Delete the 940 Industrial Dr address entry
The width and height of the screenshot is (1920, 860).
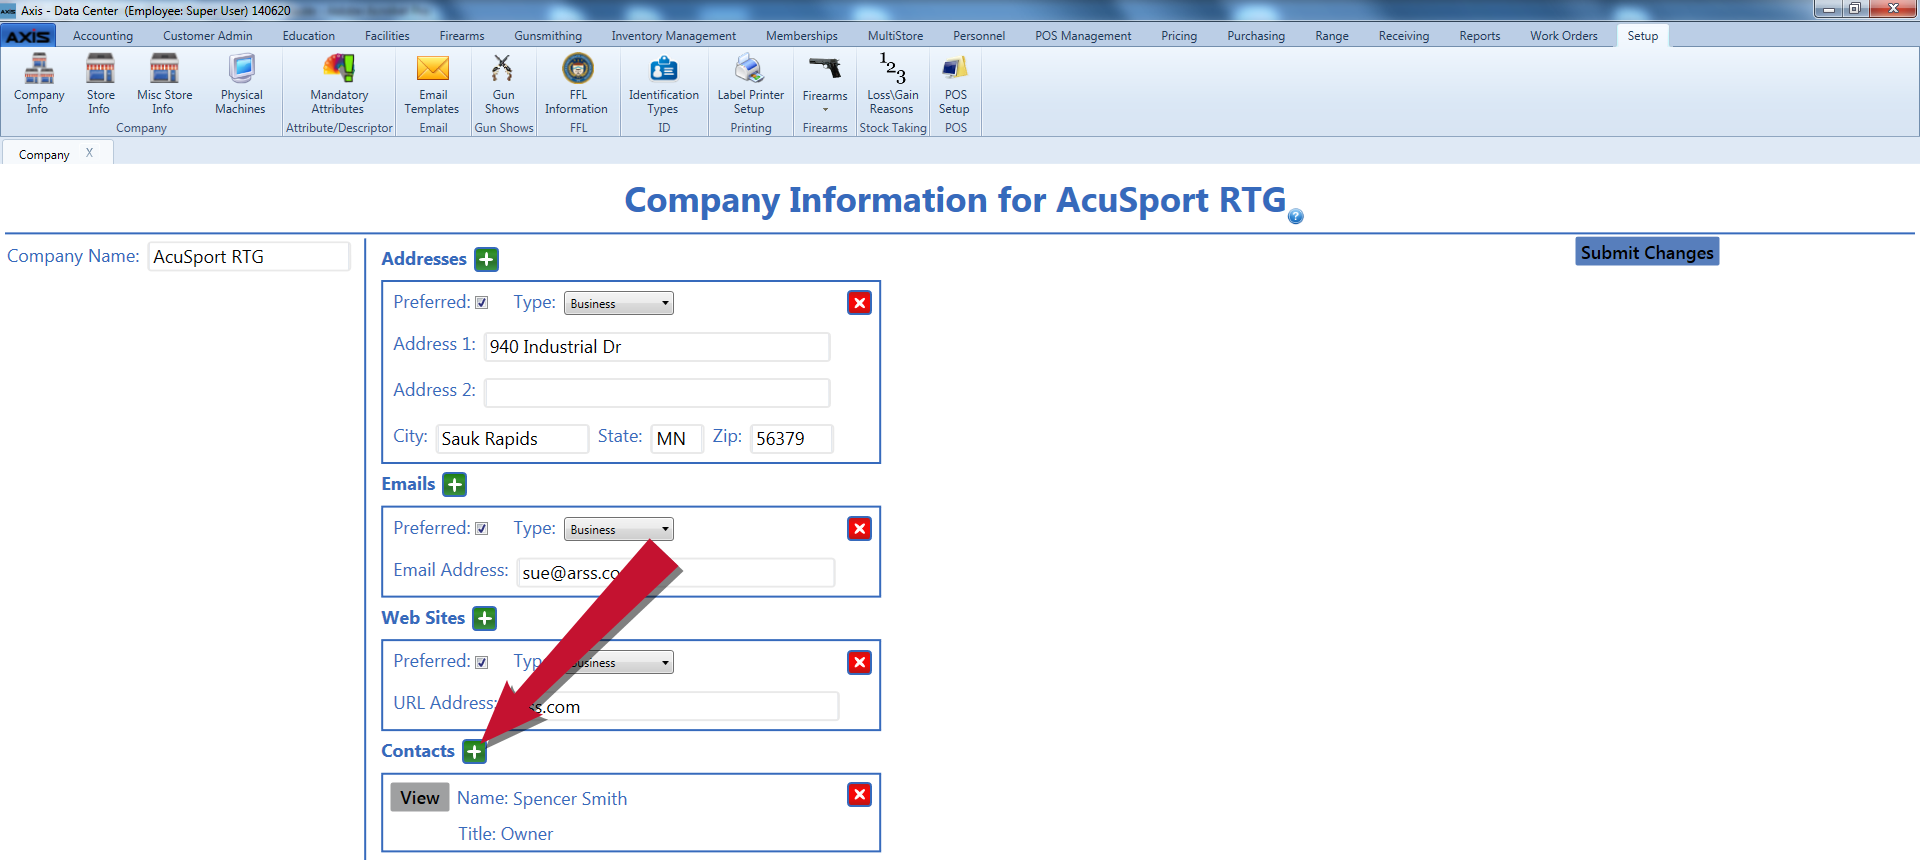click(x=859, y=303)
